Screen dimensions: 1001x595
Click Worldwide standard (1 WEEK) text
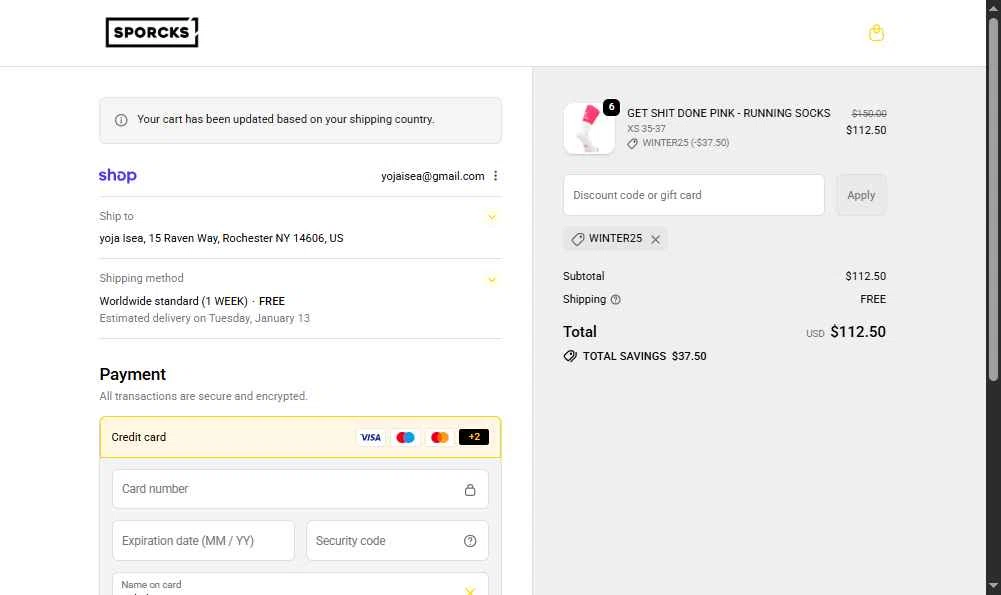tap(174, 301)
